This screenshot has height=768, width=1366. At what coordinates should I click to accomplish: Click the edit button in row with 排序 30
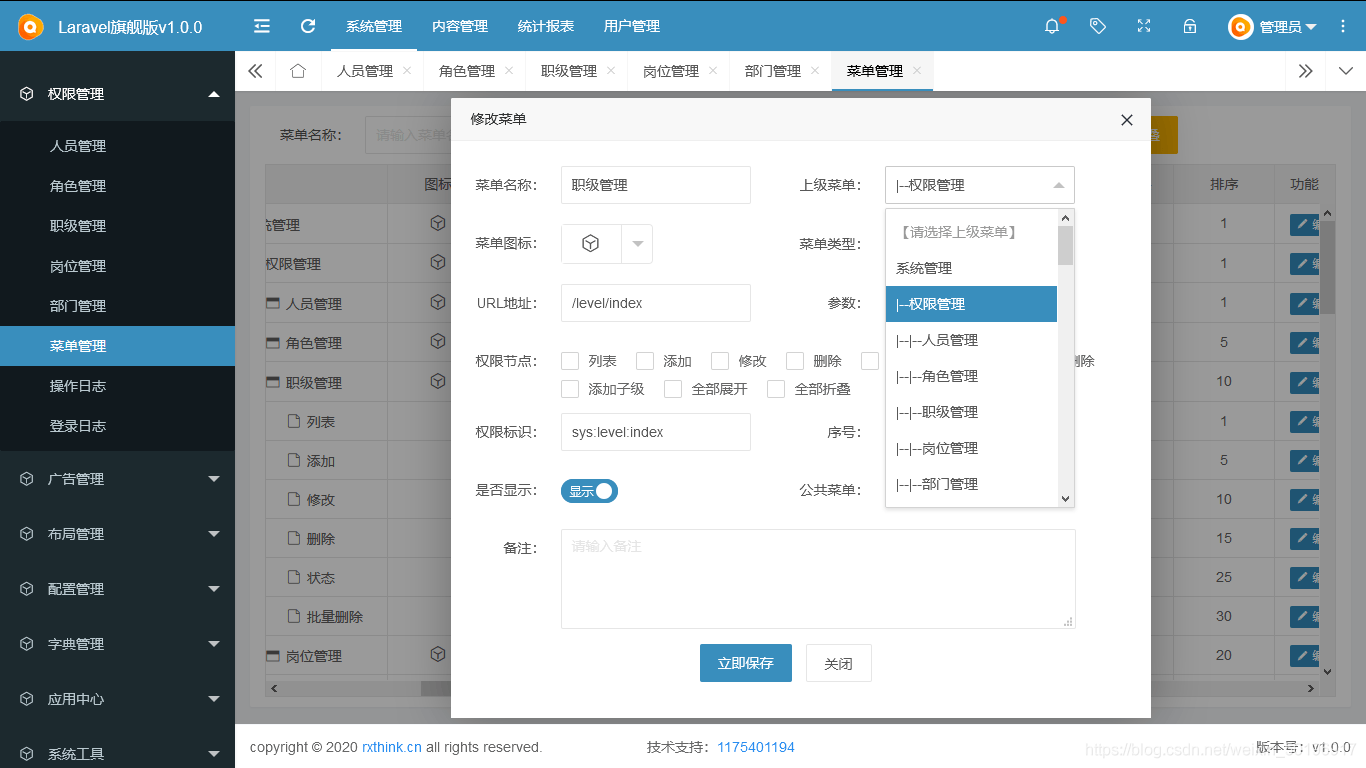[1305, 617]
